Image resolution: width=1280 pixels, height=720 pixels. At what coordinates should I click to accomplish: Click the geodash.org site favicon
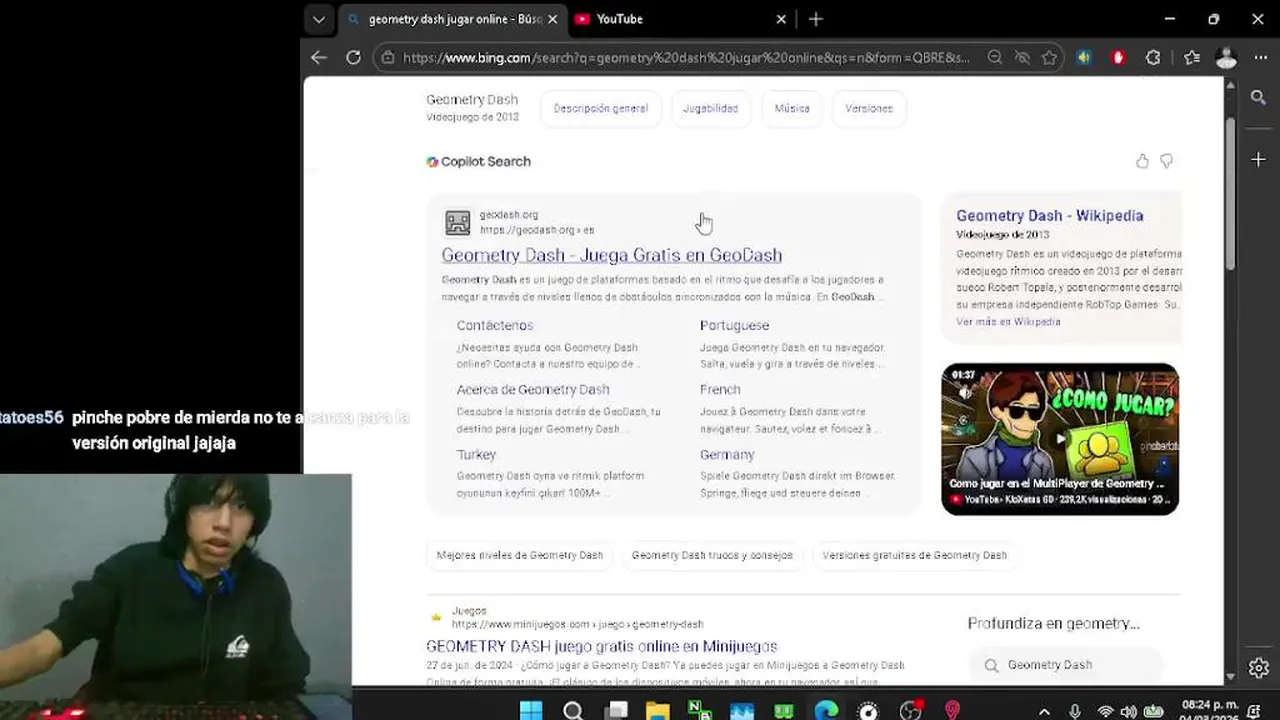pos(458,222)
